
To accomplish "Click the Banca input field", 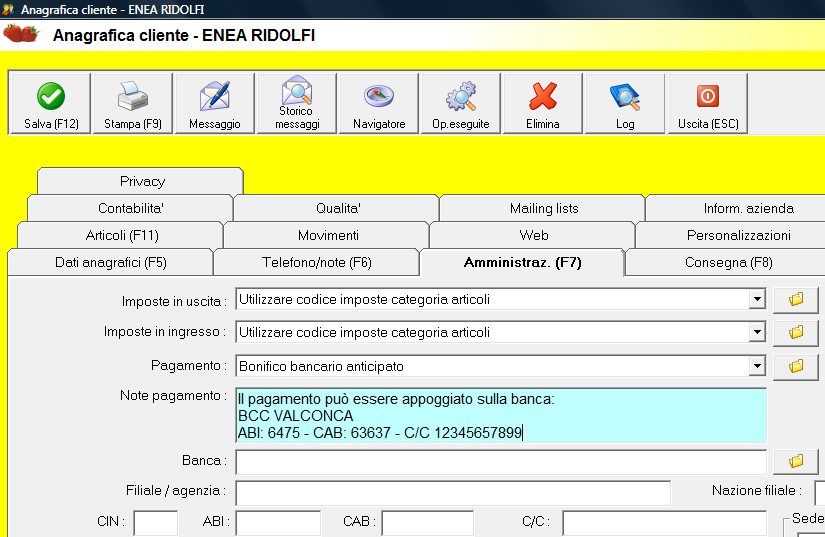I will click(x=501, y=462).
